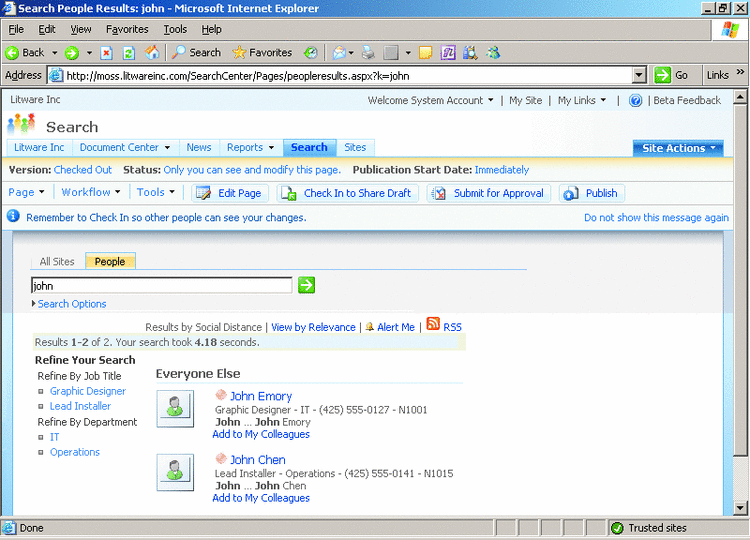
Task: Click the OneNote purple toolbar icon
Action: [448, 52]
